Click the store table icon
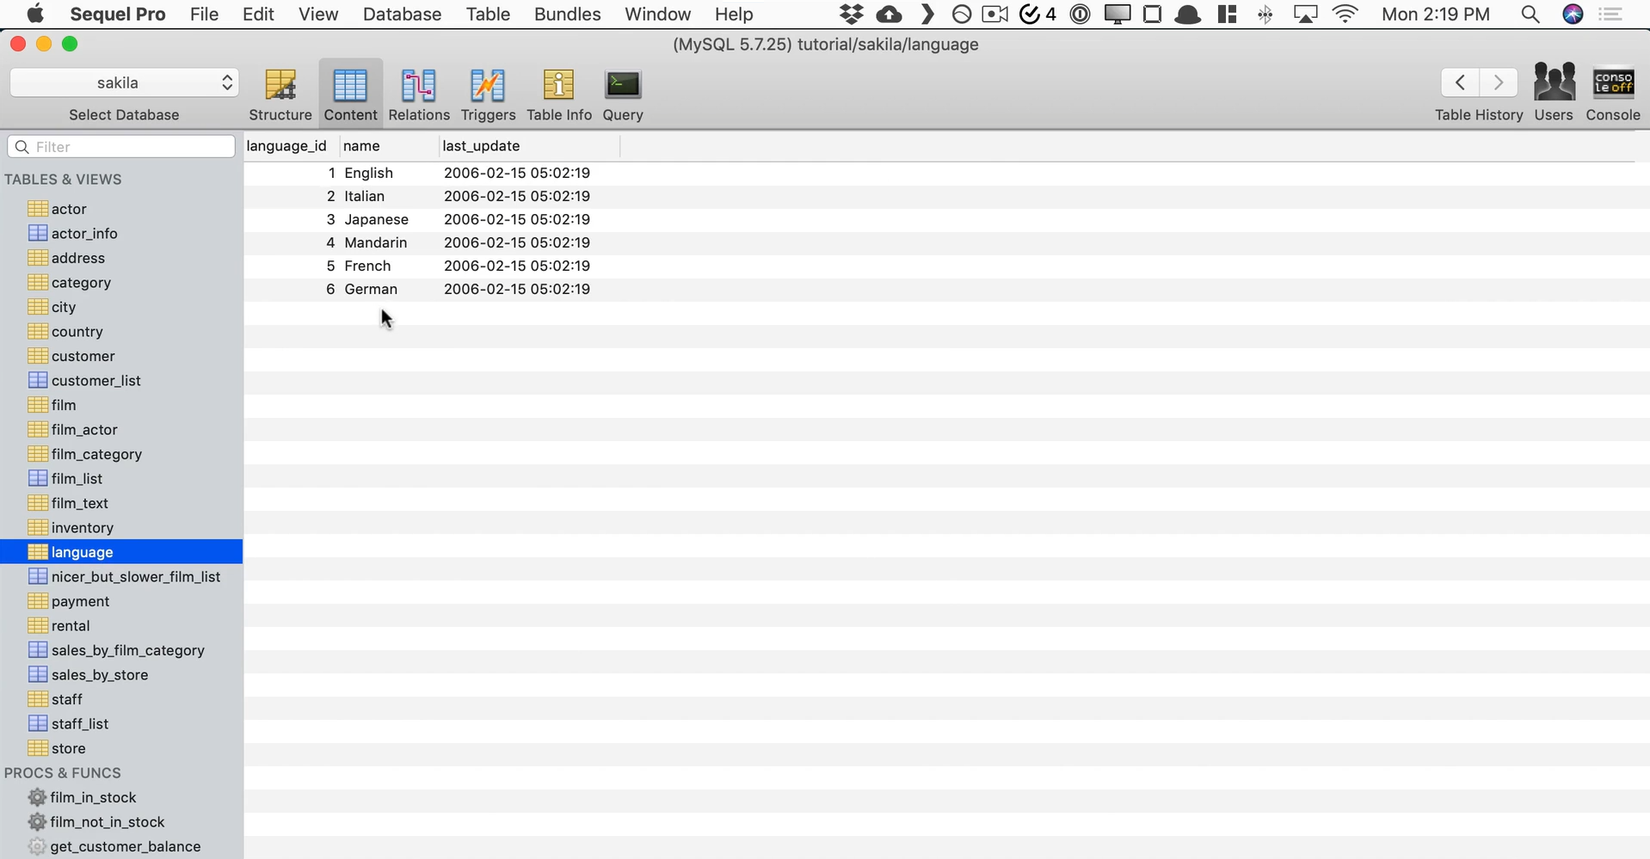The height and width of the screenshot is (859, 1650). pyautogui.click(x=38, y=748)
